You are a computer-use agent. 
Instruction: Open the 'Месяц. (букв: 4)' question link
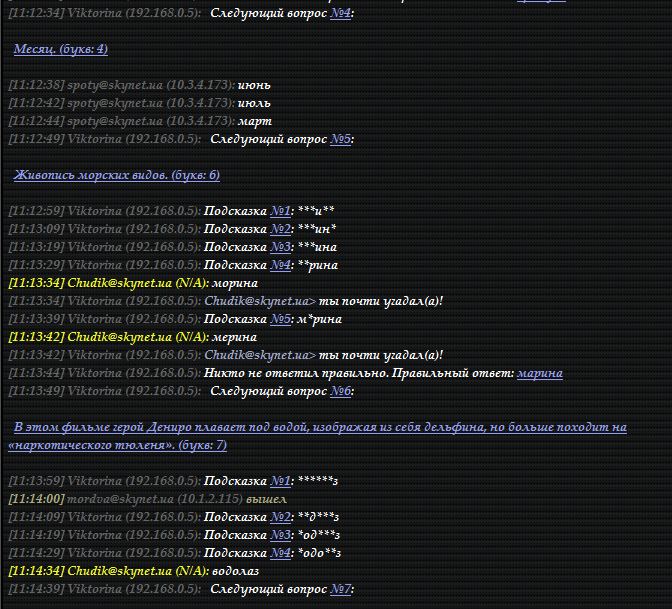coord(60,49)
